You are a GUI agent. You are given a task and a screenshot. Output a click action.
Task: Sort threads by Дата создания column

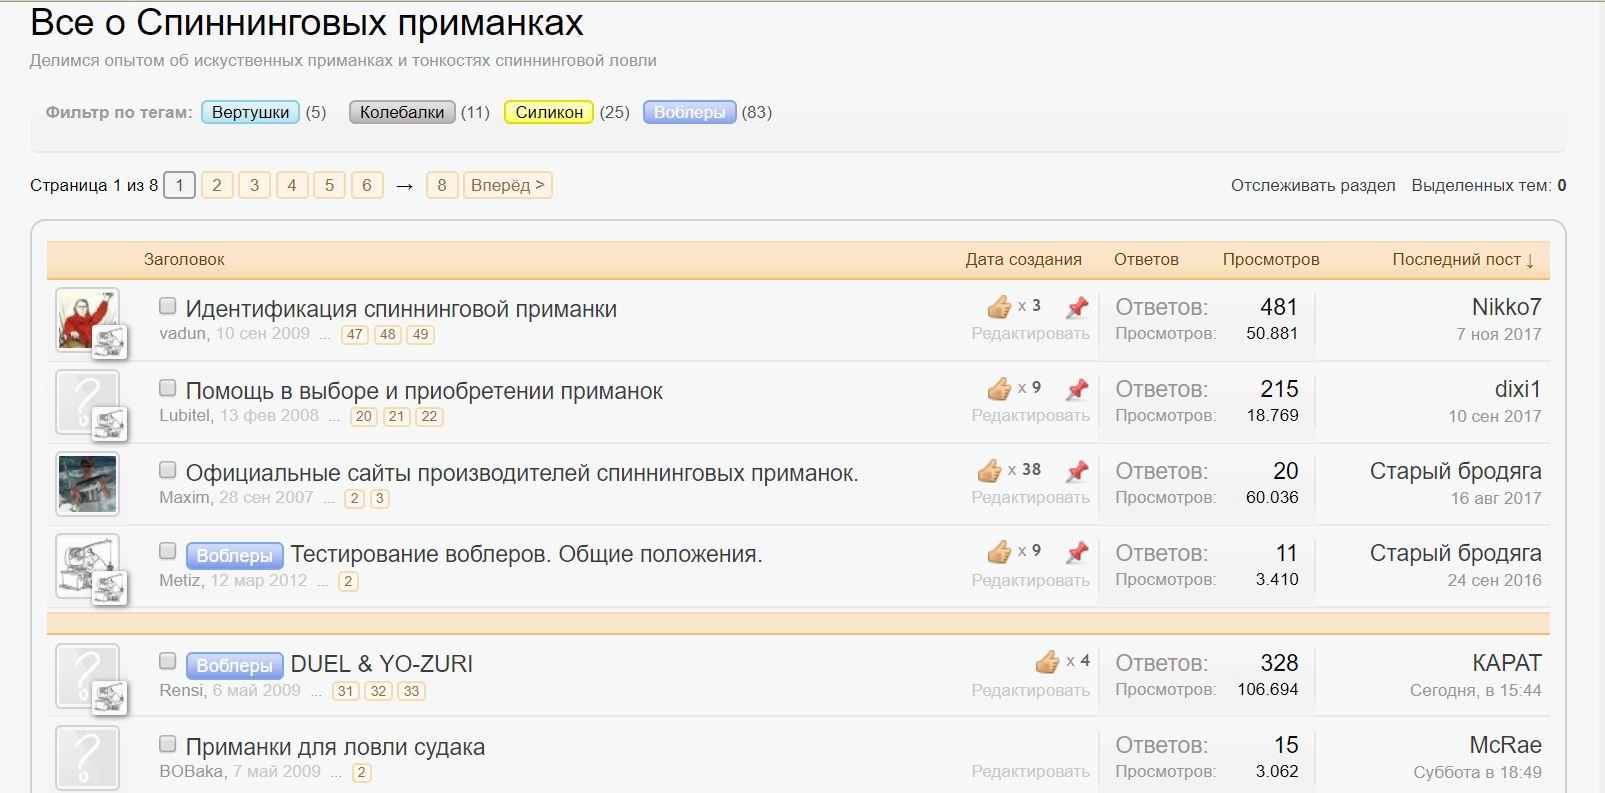coord(1023,260)
